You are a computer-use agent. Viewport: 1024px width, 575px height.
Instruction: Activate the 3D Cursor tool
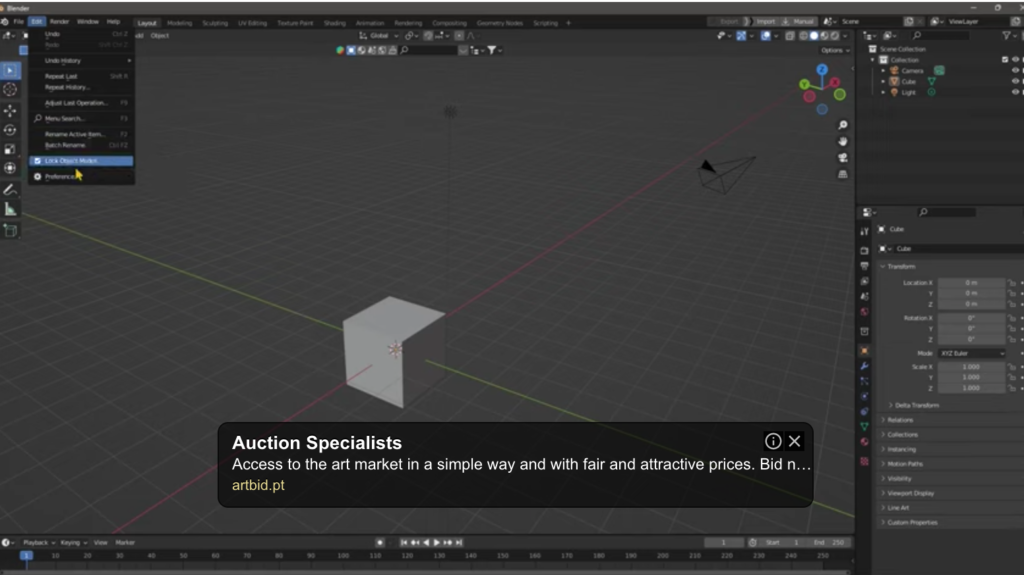(x=10, y=90)
